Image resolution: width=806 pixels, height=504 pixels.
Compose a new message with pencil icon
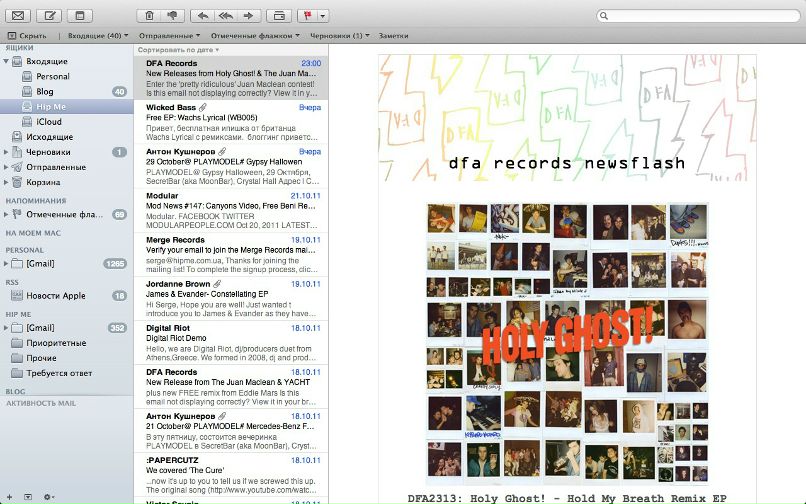(49, 16)
